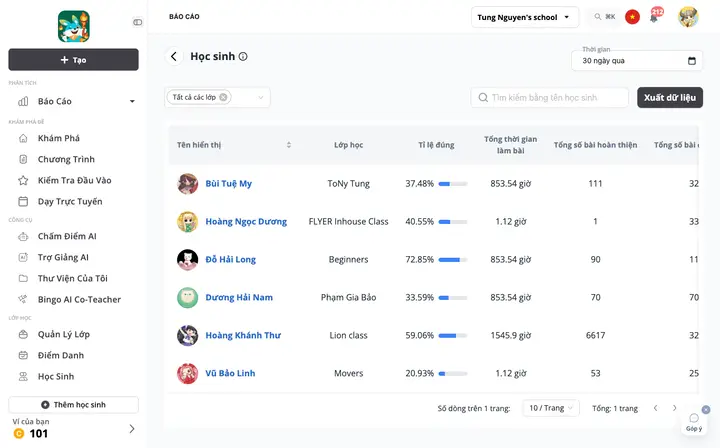
Task: Open Dạy Trực Tuyến calendar icon
Action: (23, 202)
